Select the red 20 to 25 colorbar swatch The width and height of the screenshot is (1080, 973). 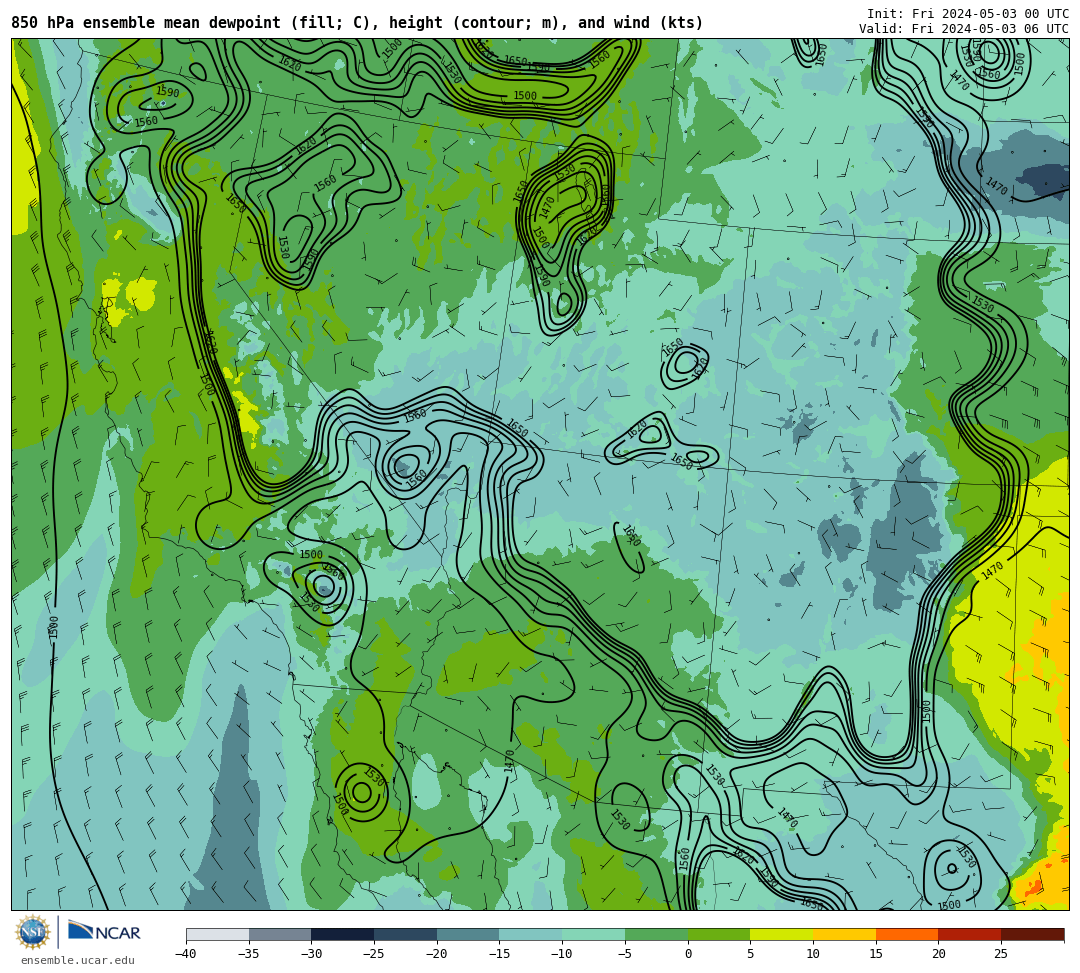(970, 934)
